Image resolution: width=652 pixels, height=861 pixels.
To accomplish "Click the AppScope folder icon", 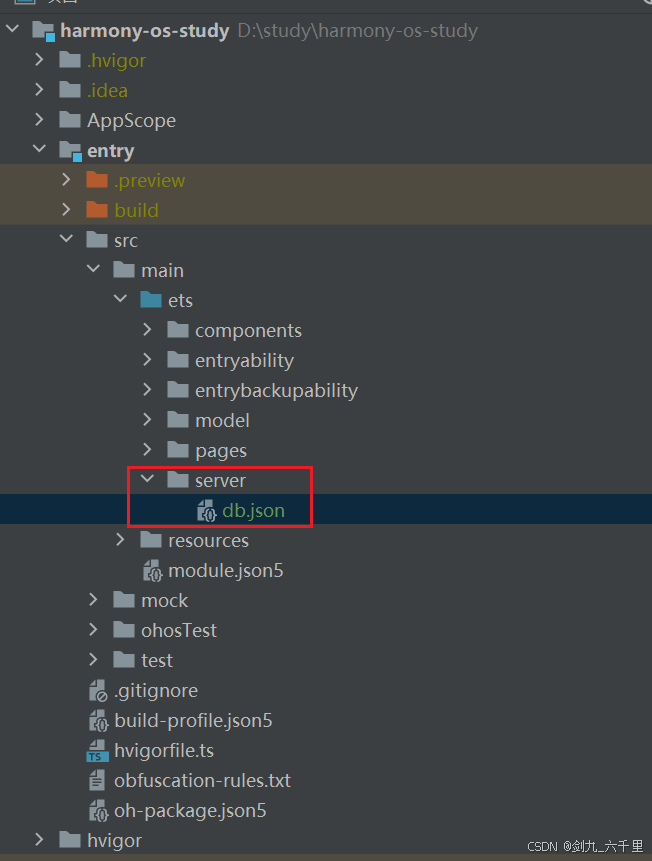I will [70, 120].
